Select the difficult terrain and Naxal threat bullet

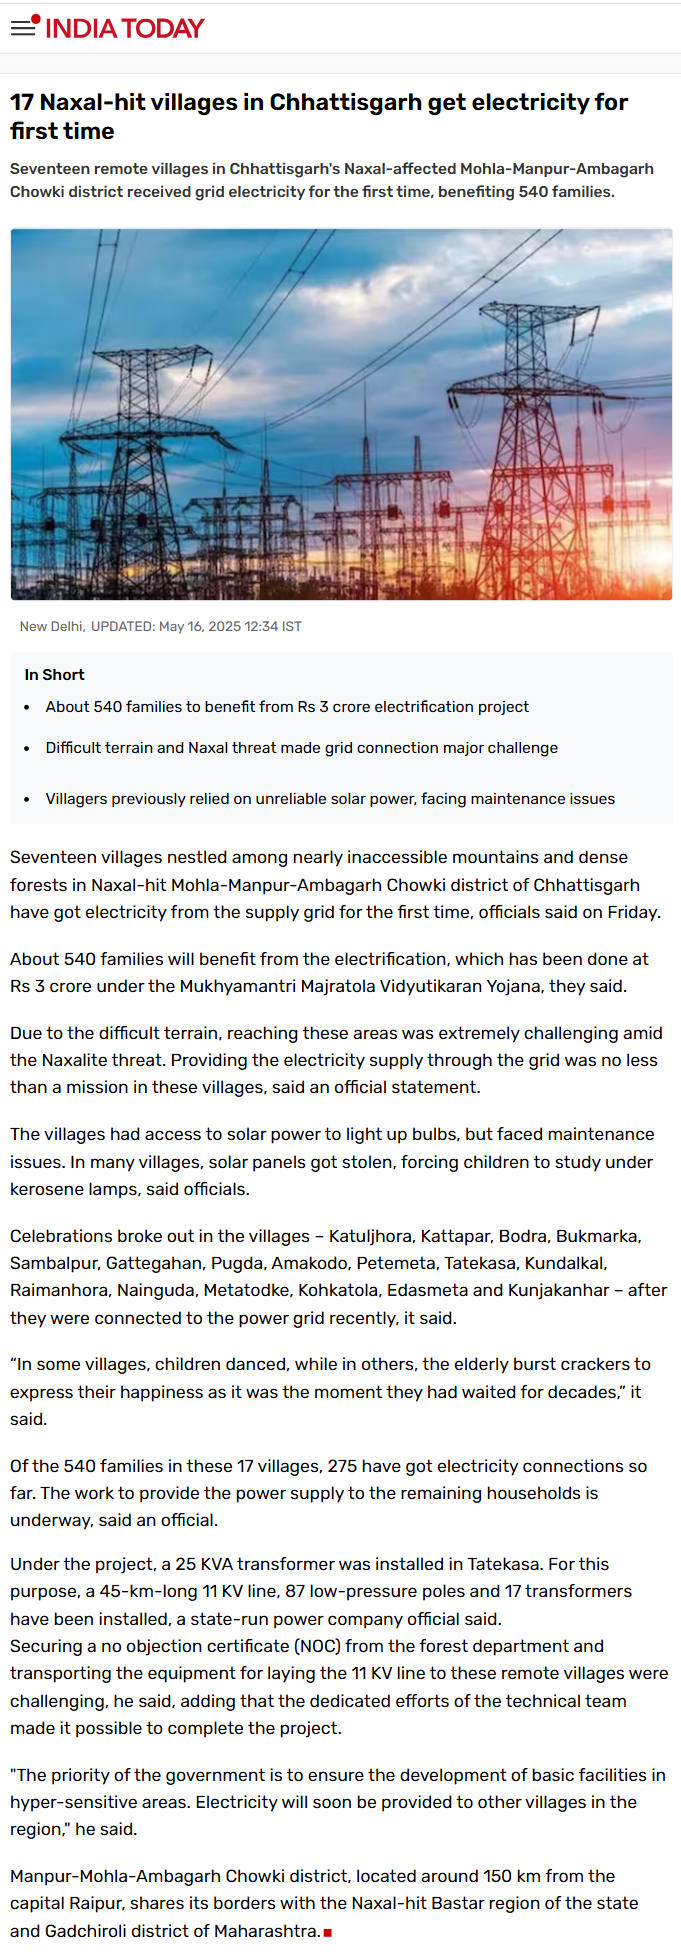[301, 748]
